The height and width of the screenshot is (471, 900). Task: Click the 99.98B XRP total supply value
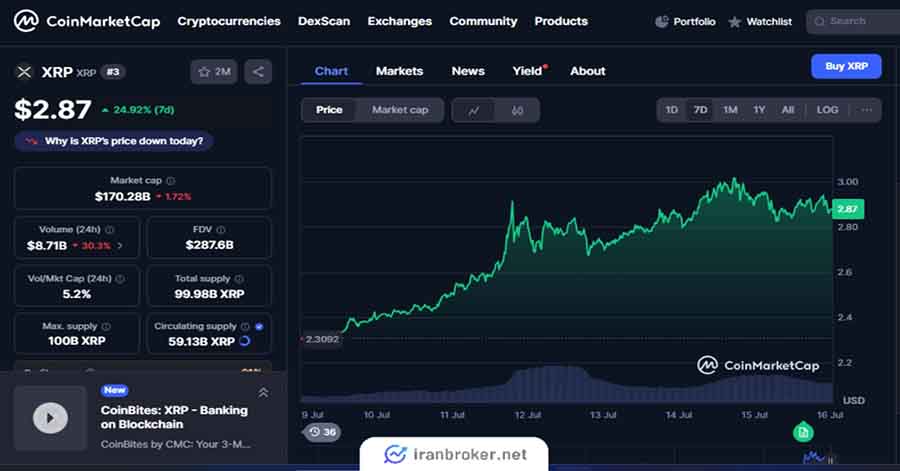pos(210,294)
